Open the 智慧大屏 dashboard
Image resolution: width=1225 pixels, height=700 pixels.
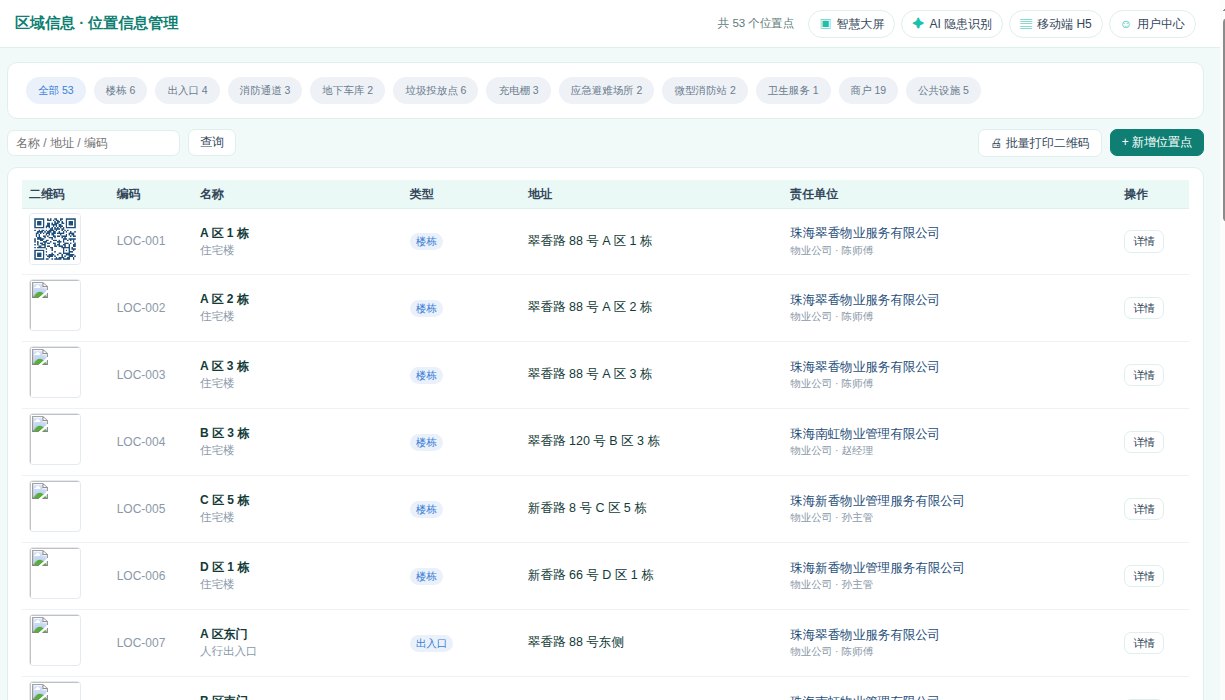pyautogui.click(x=851, y=24)
